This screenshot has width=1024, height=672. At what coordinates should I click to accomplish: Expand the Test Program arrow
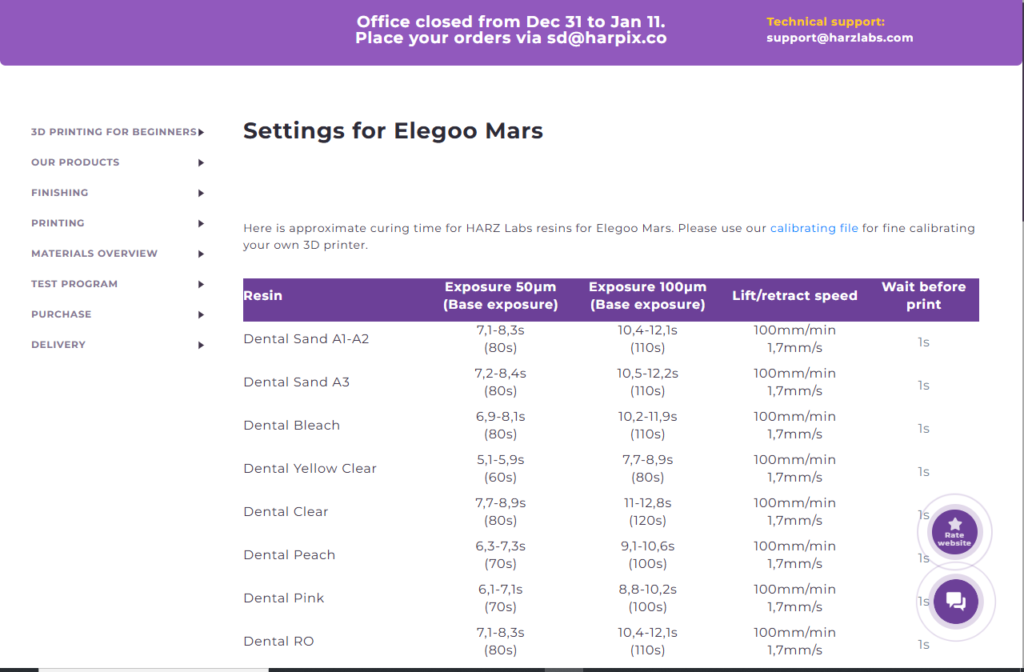[x=201, y=284]
